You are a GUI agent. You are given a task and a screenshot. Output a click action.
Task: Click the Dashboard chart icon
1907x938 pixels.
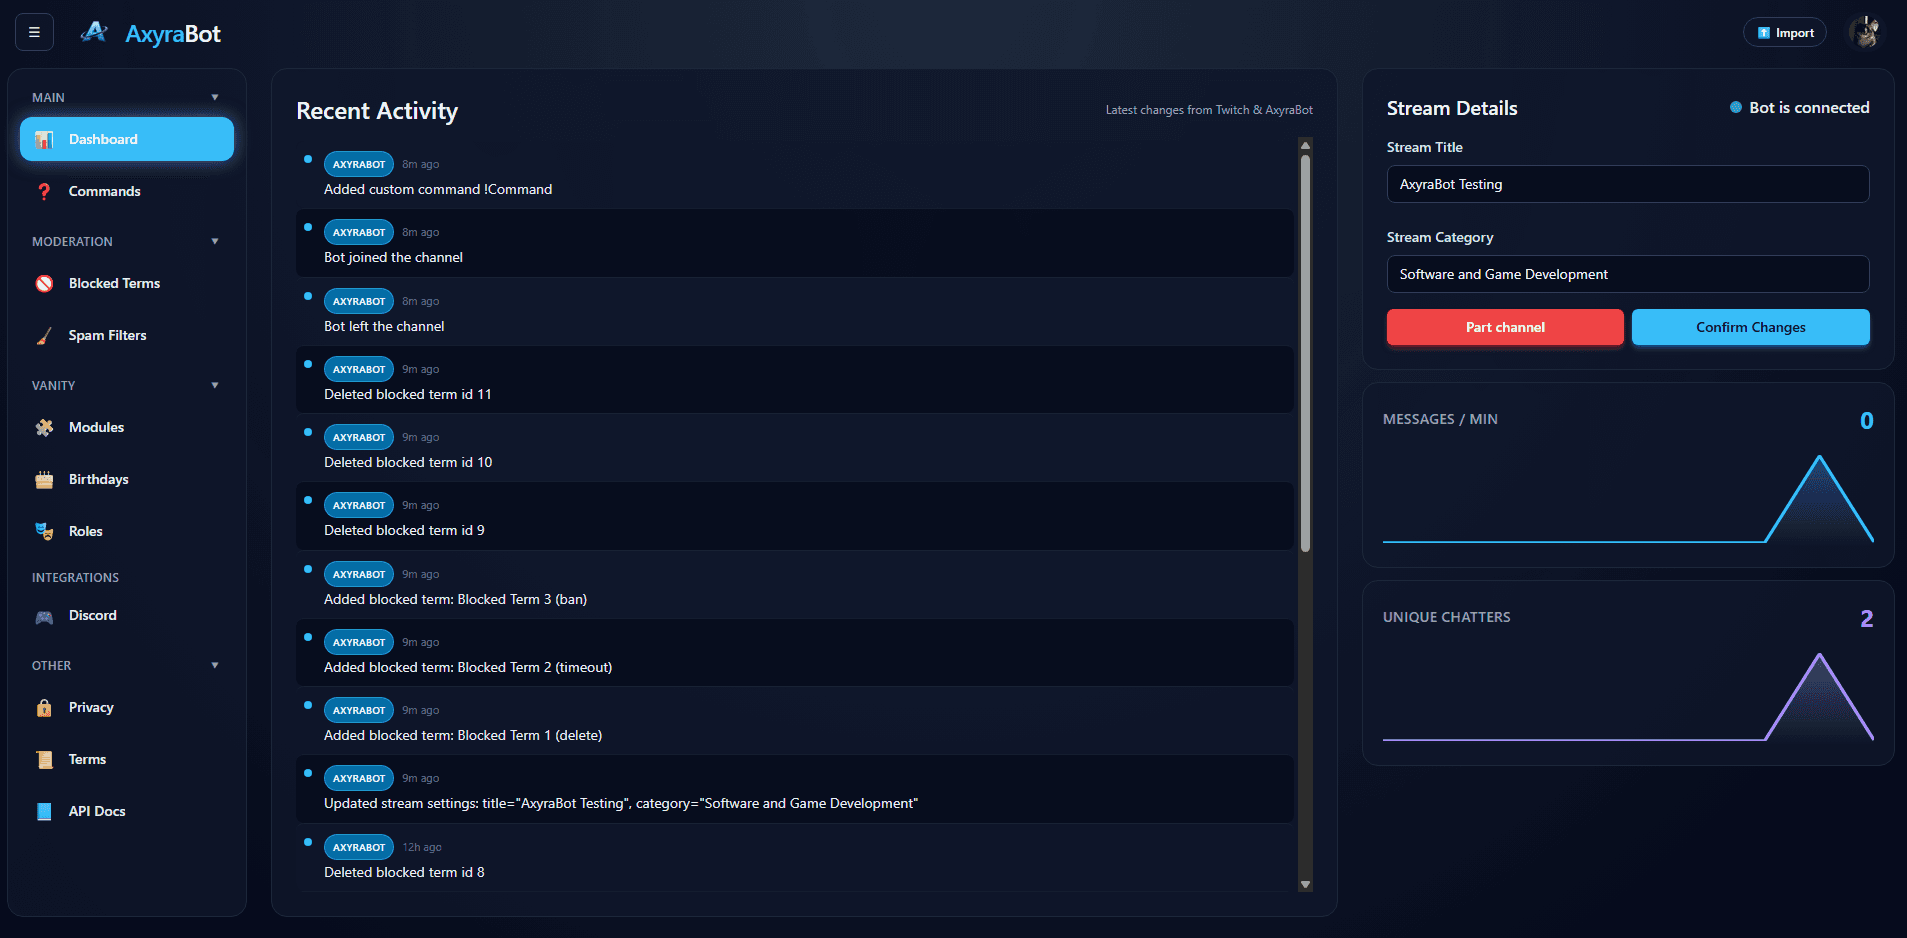tap(44, 140)
